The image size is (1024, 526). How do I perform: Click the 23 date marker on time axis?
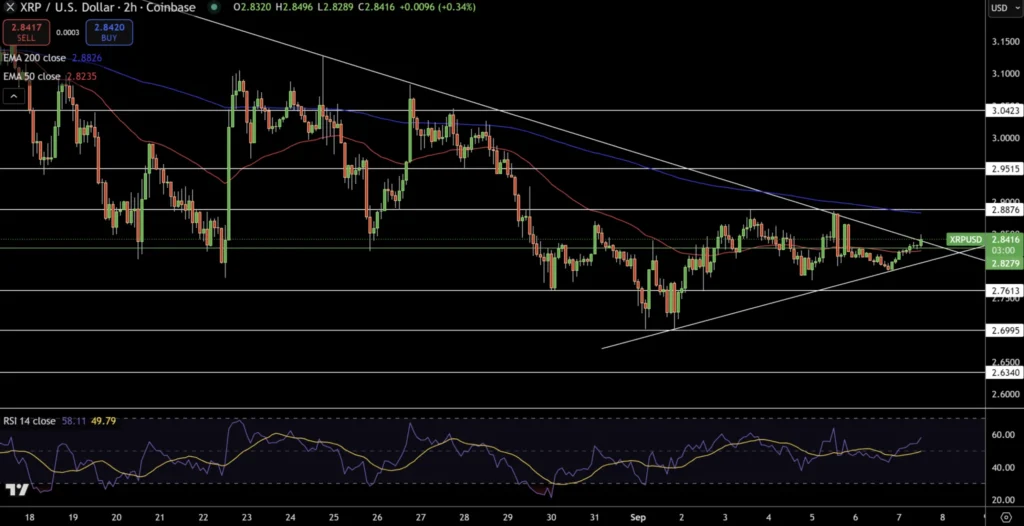(x=246, y=517)
